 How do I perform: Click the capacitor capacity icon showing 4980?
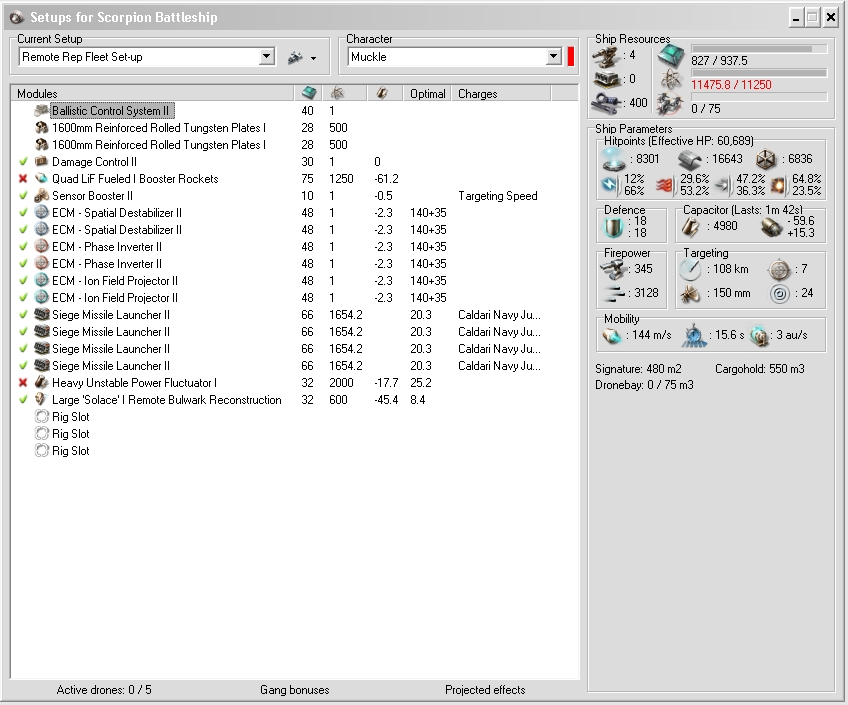point(691,227)
